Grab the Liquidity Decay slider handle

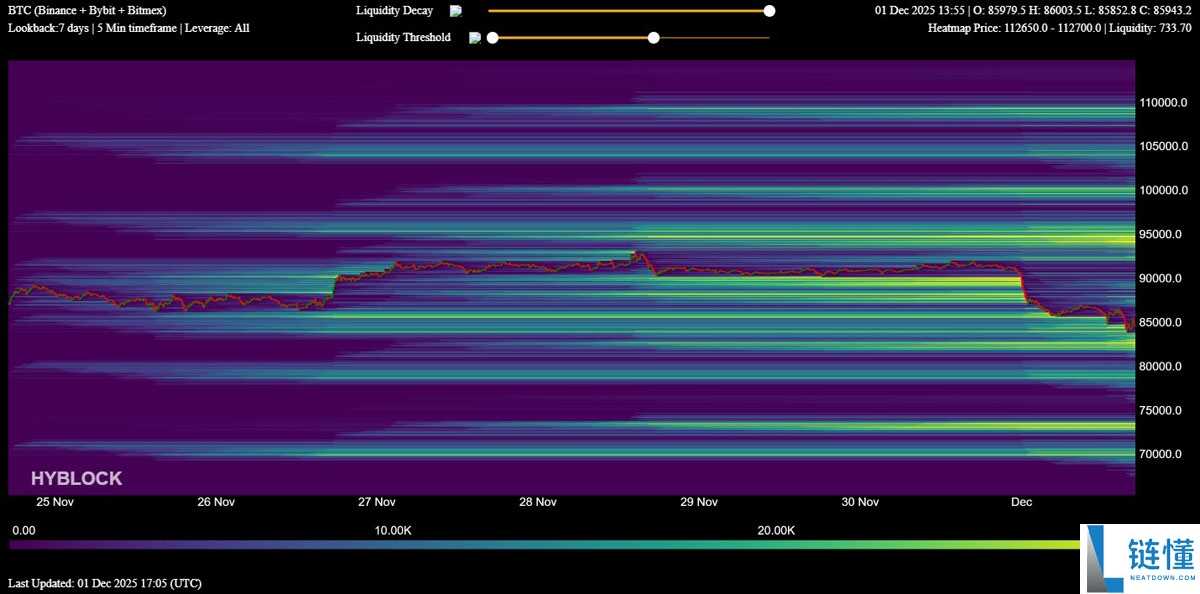769,11
